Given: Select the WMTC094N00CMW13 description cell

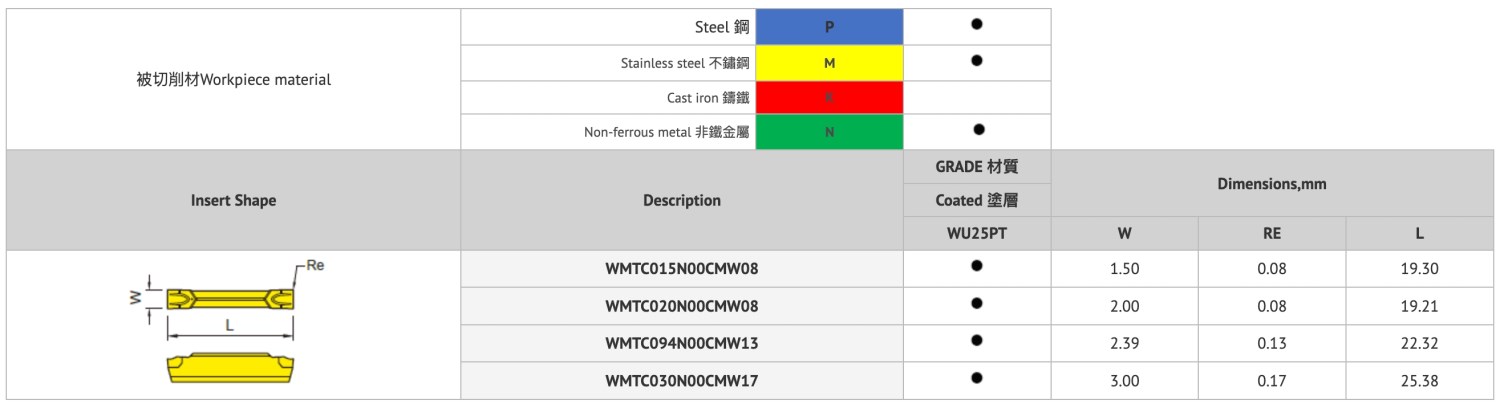Looking at the screenshot, I should point(682,344).
